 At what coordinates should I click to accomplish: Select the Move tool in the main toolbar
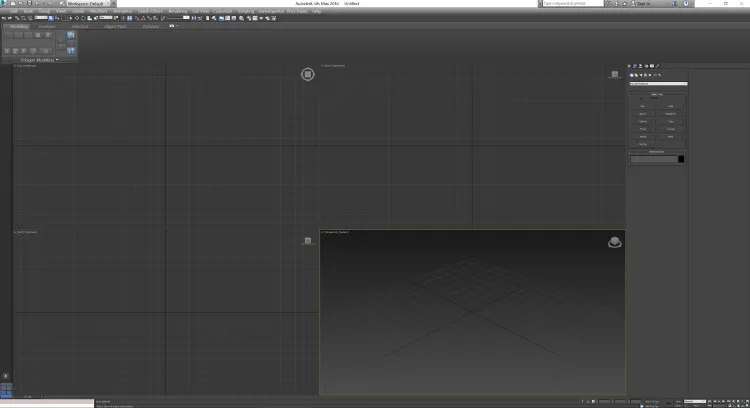tap(77, 18)
